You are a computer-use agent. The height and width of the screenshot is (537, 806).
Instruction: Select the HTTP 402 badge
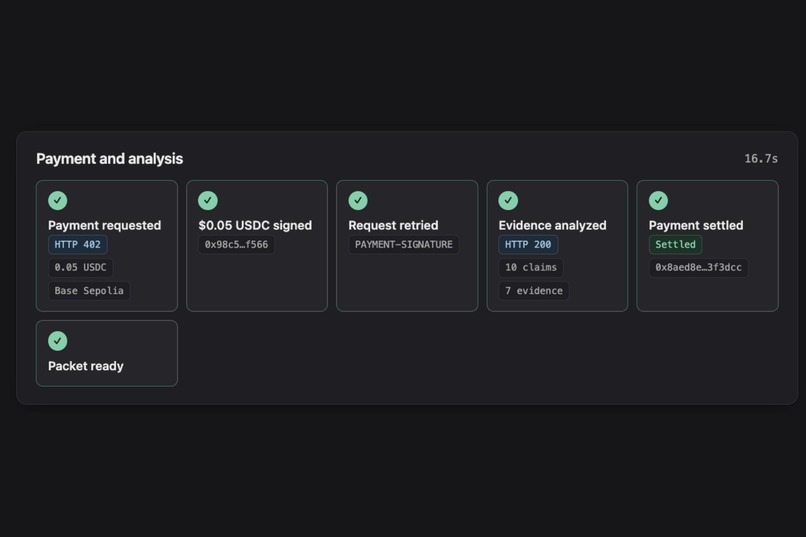(78, 245)
